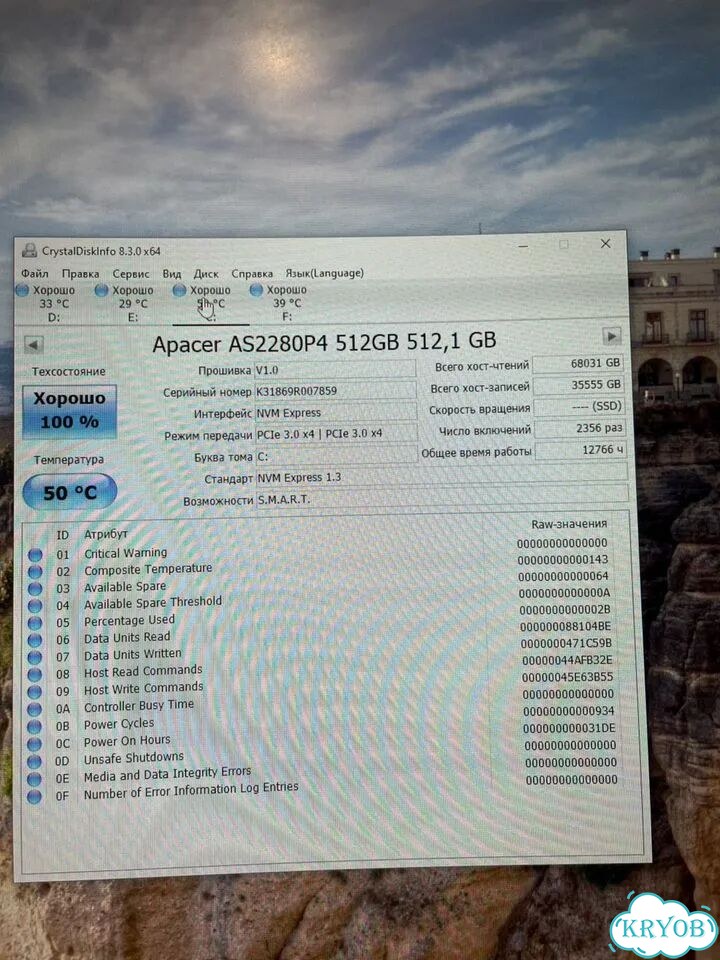Click the Unsafe Shutdowns attribute name

point(133,758)
